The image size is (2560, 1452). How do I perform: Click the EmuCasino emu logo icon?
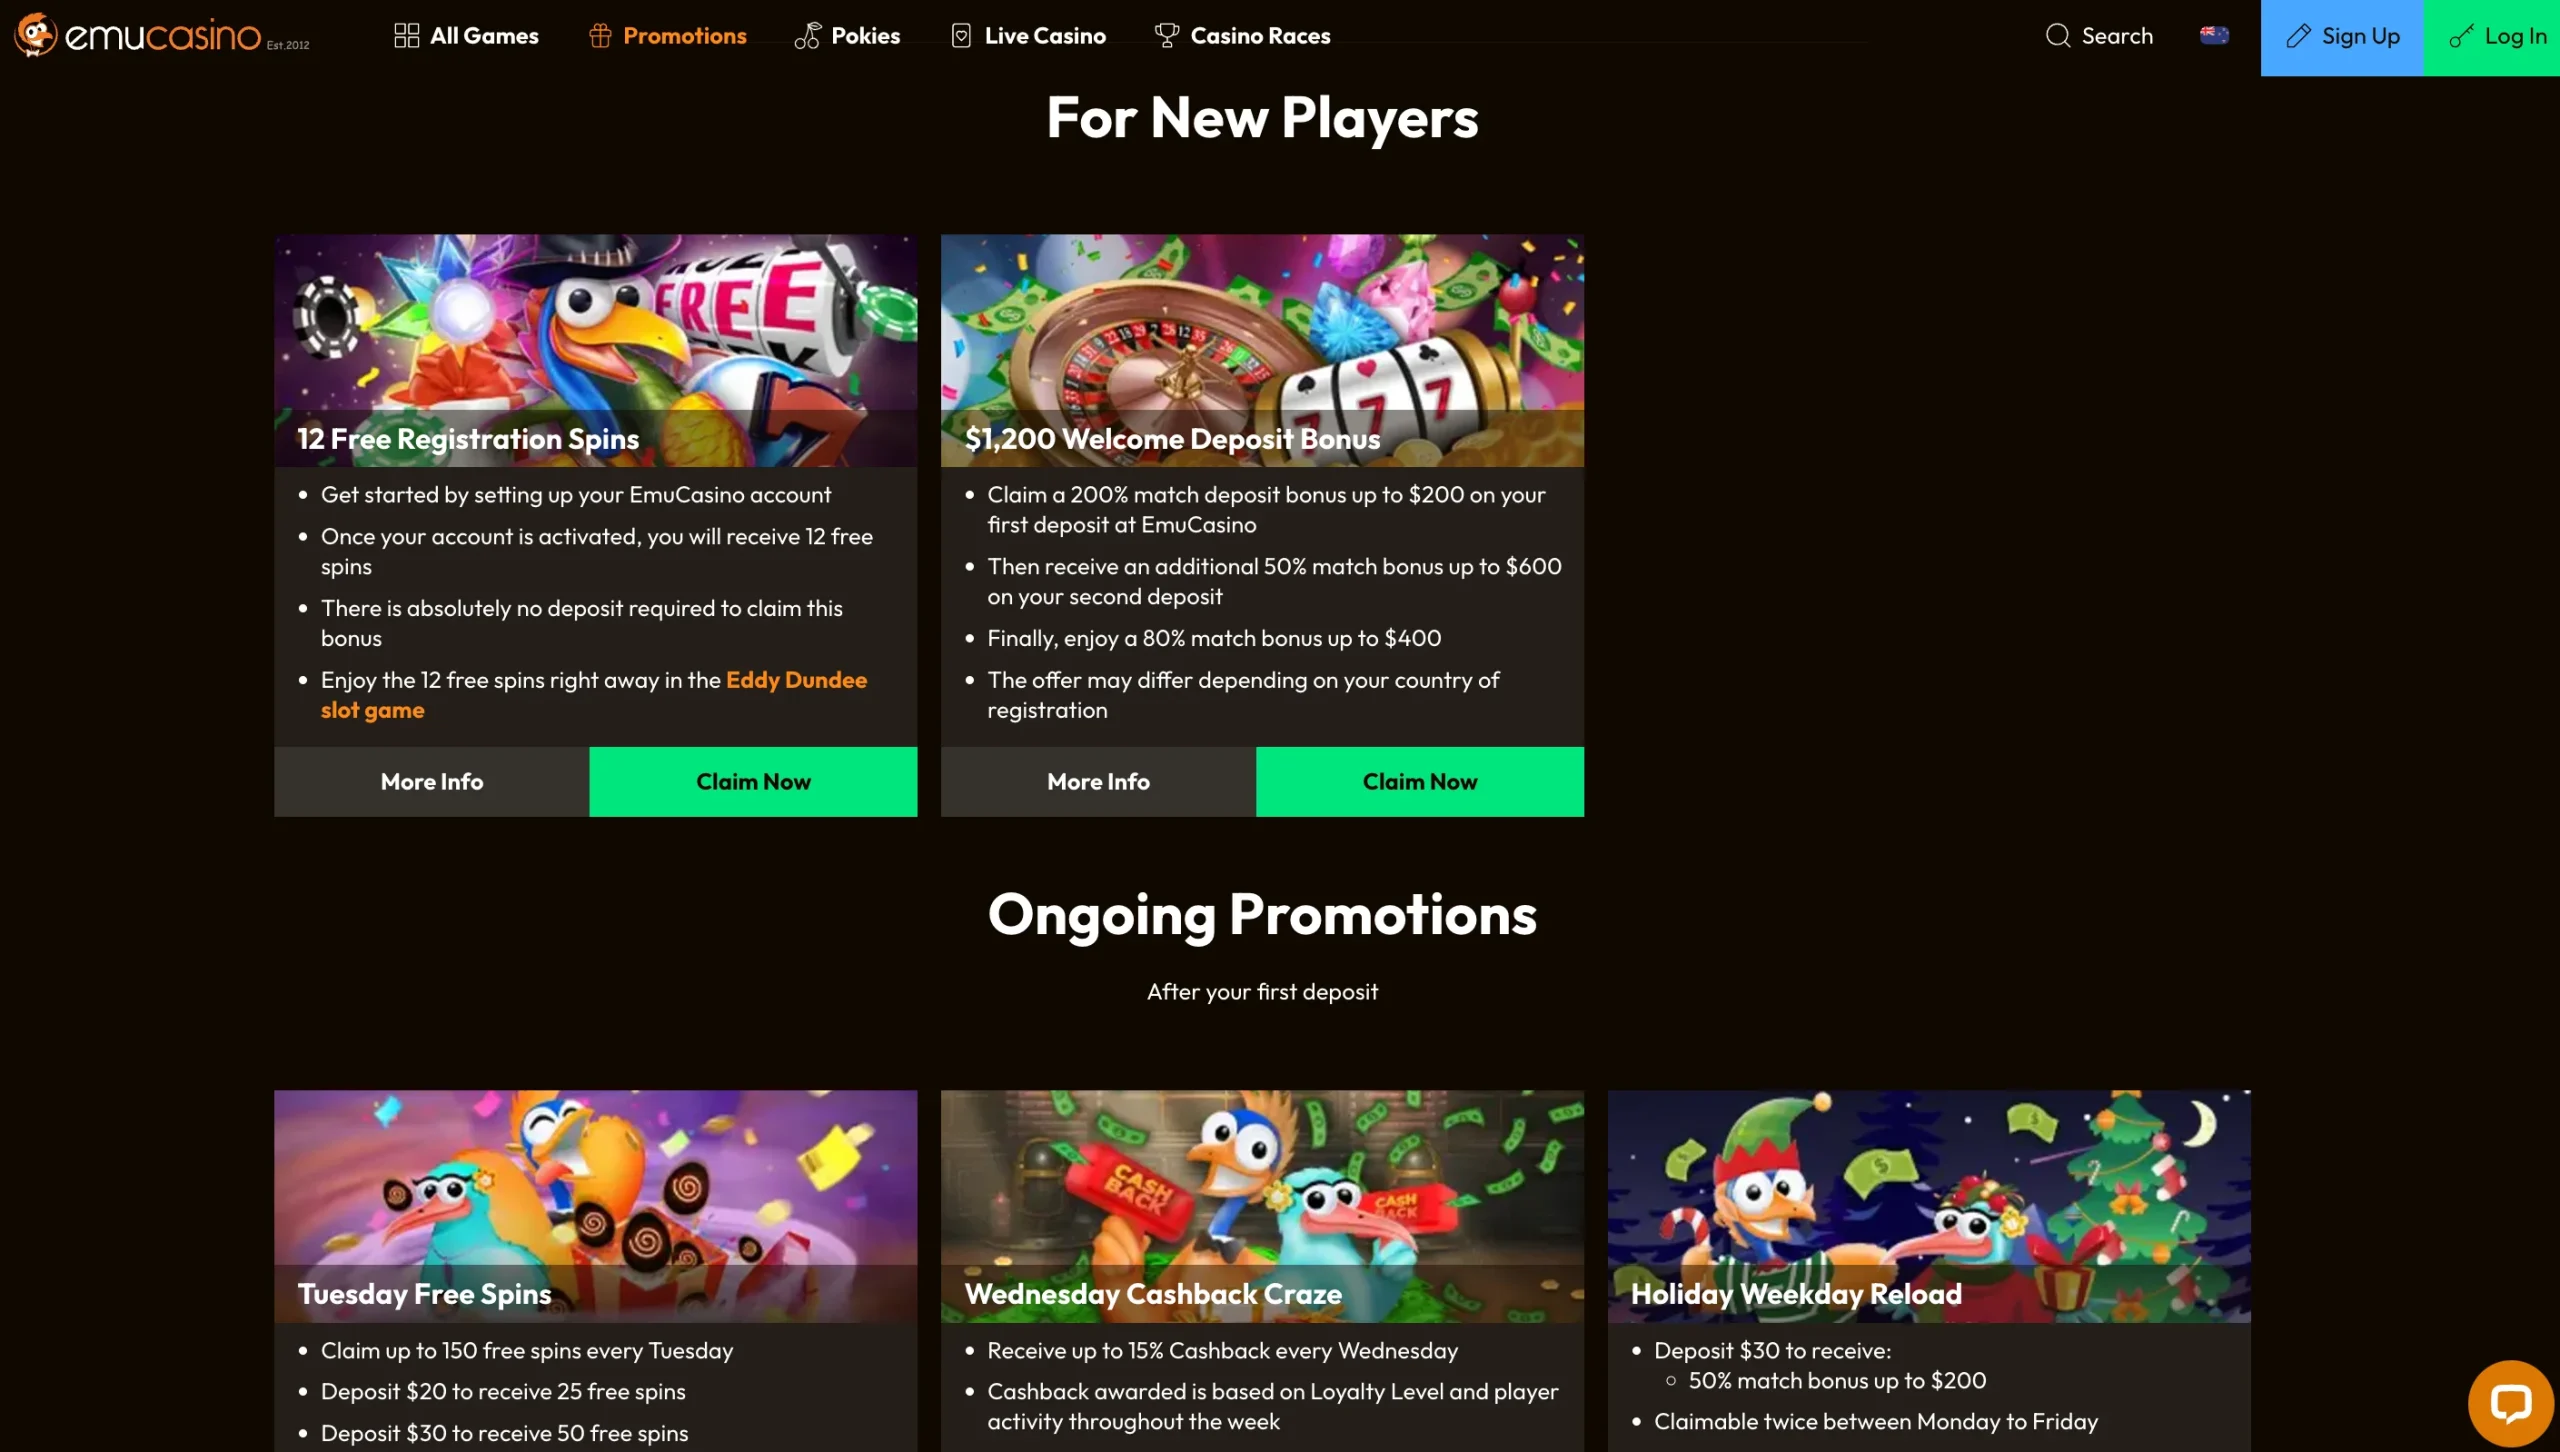point(35,35)
